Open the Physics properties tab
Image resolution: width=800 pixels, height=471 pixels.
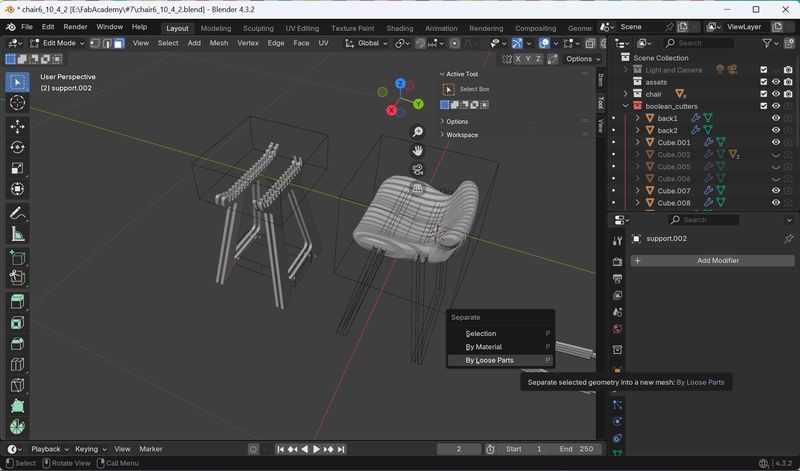click(x=617, y=422)
